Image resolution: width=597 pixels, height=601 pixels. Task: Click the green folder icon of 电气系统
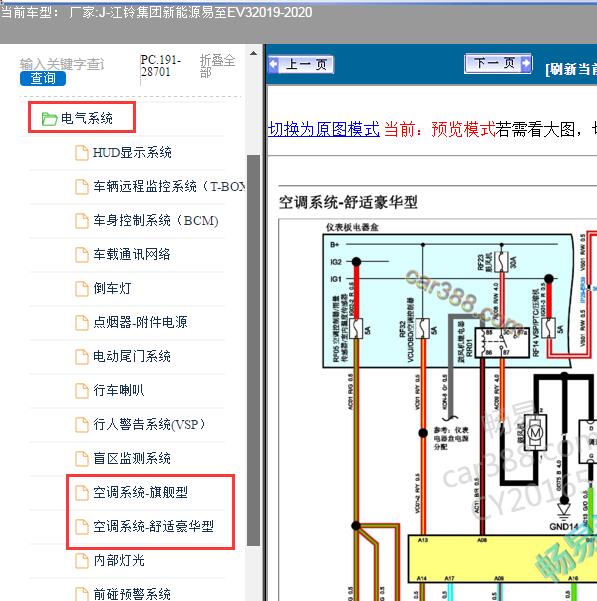pos(49,119)
